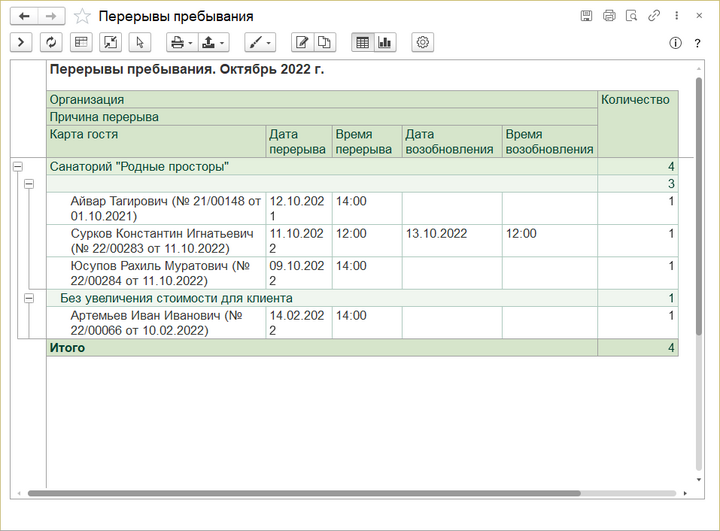The image size is (720, 531).
Task: Click the resume date 13.10.2022 cell
Action: 452,241
